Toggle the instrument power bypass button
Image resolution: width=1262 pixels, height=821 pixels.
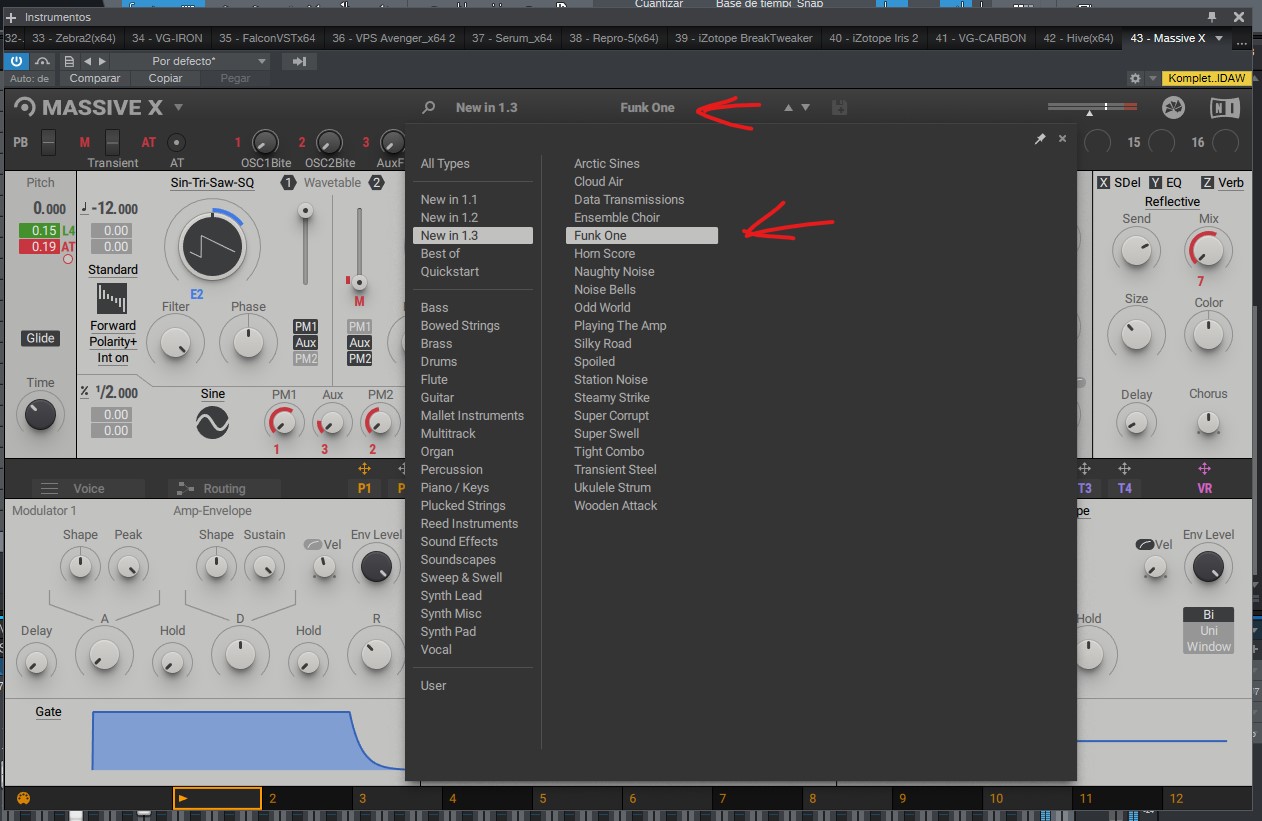tap(16, 61)
